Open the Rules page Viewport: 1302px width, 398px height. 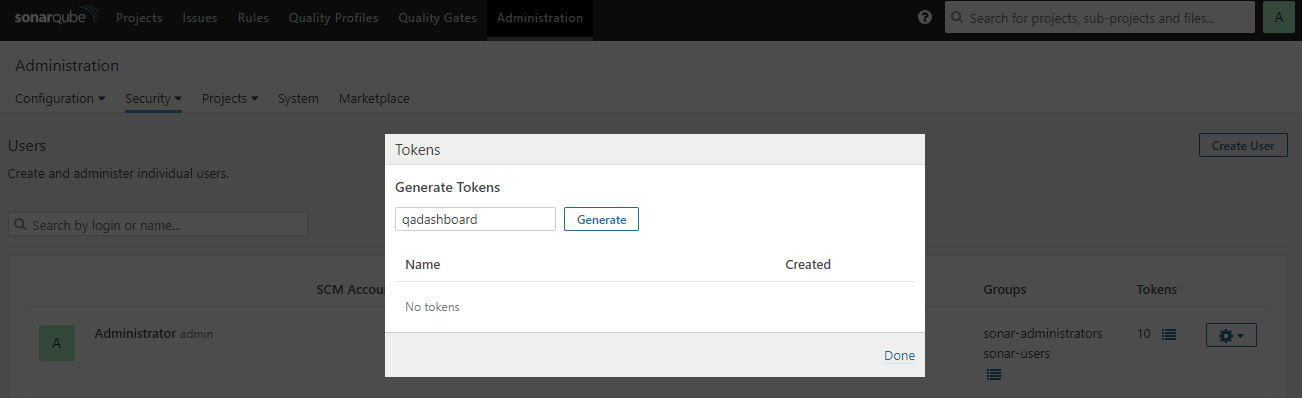tap(253, 18)
